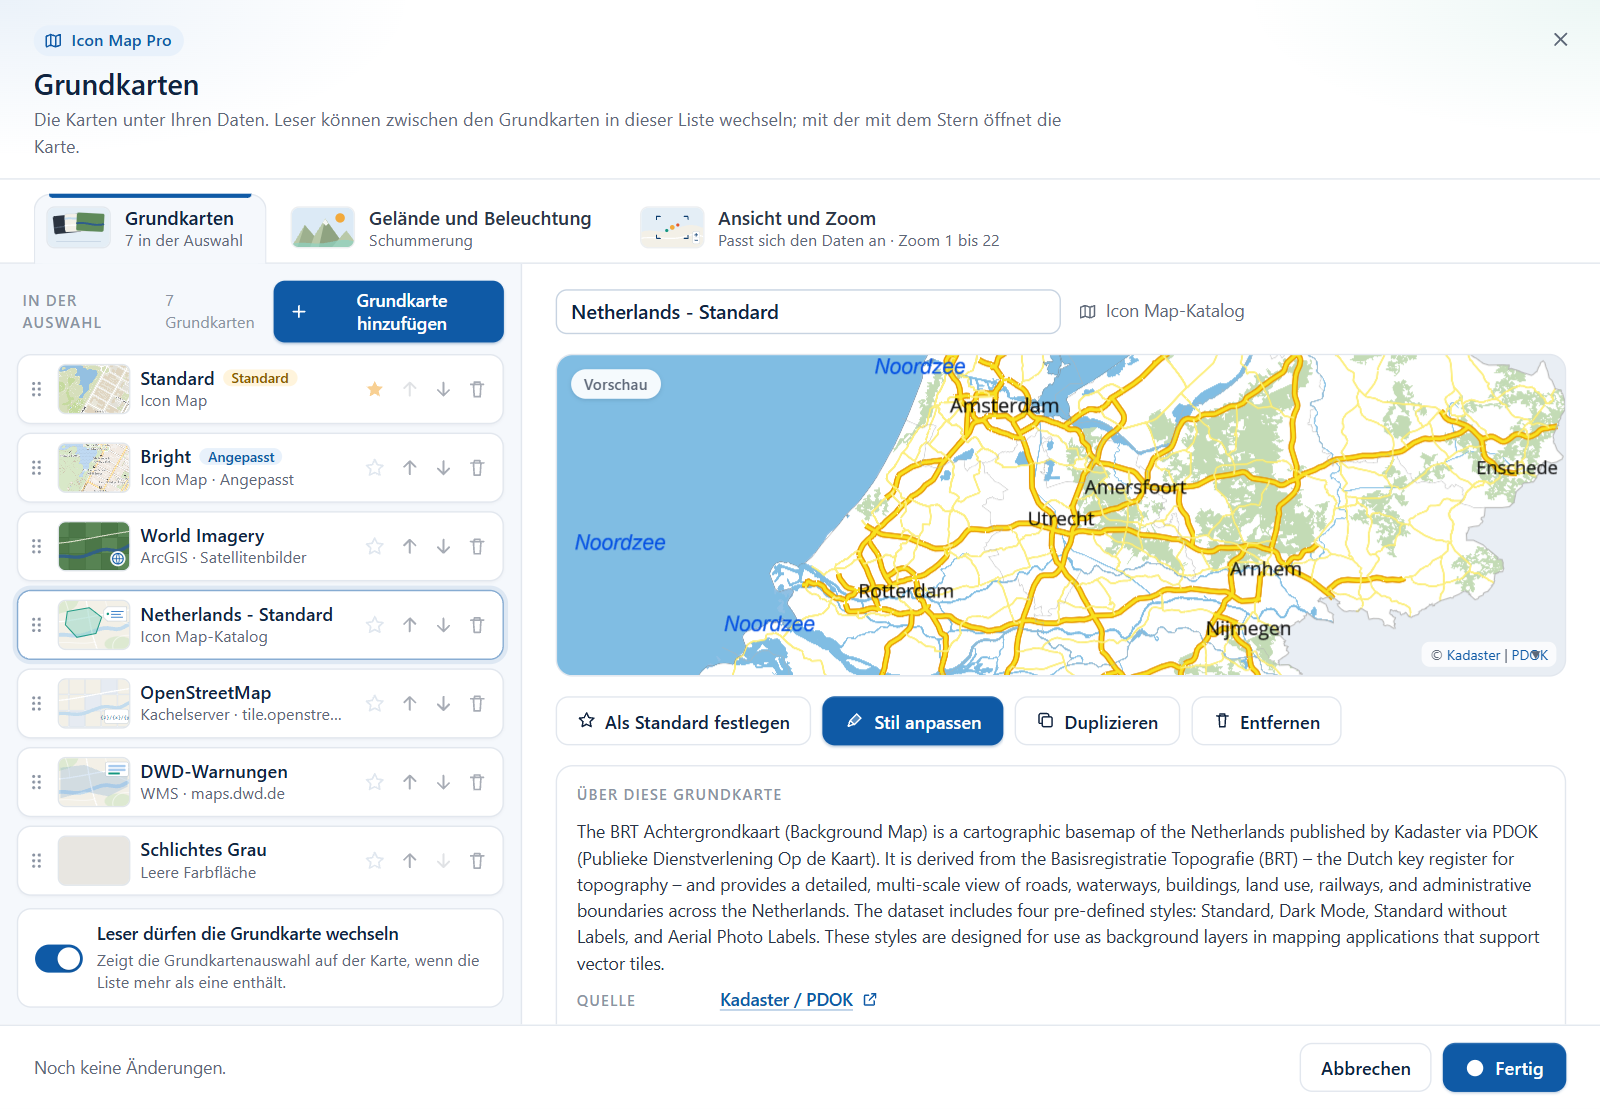Click drag handle of Standard row
The height and width of the screenshot is (1109, 1600).
click(x=37, y=389)
